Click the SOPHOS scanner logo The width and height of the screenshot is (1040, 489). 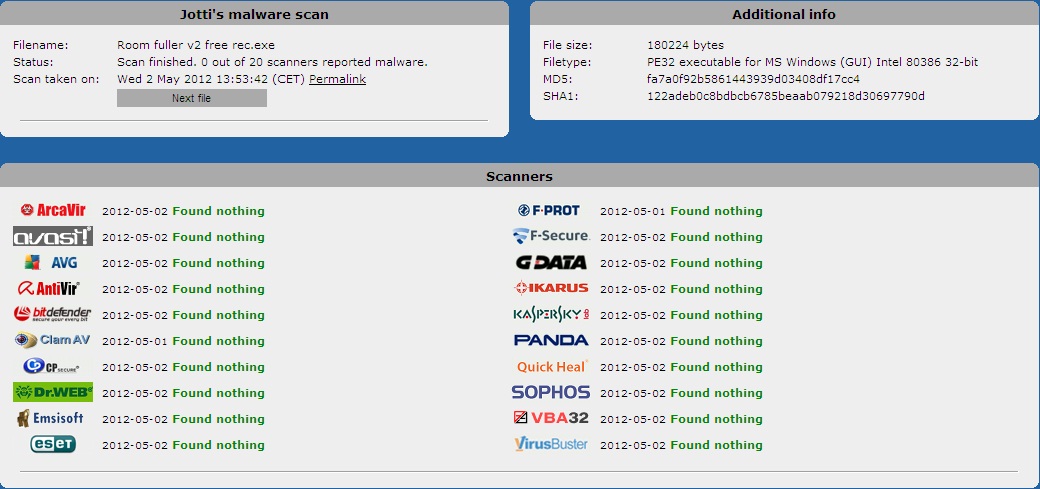click(551, 392)
